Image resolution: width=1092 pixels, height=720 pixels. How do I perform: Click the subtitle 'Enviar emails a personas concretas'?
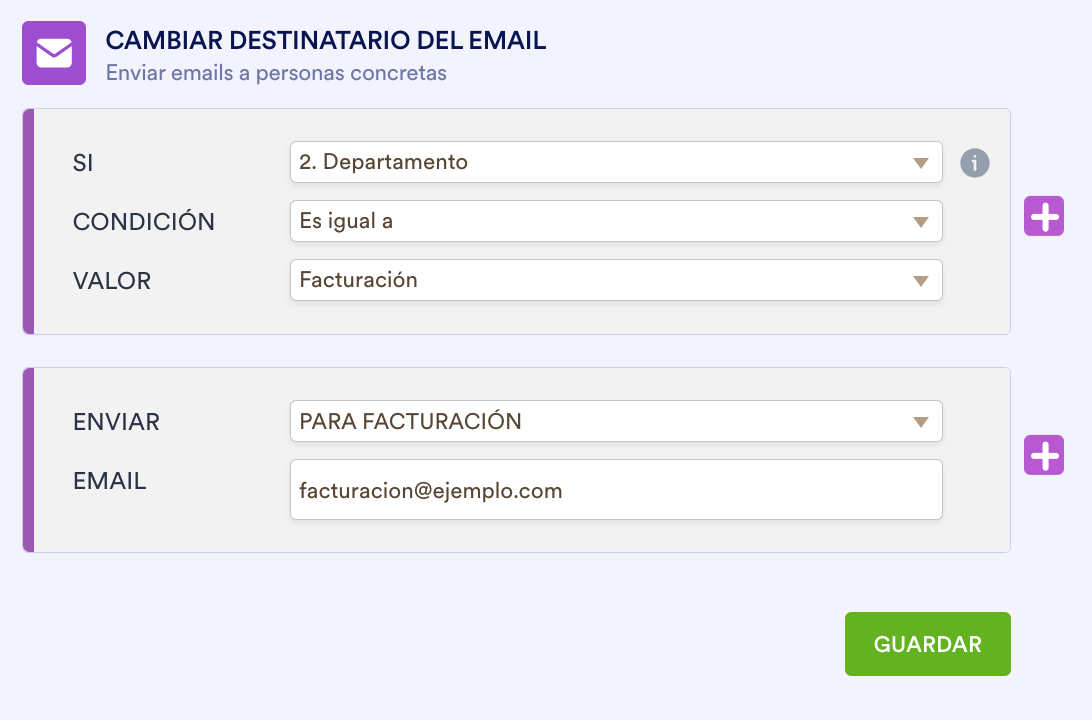click(x=276, y=73)
